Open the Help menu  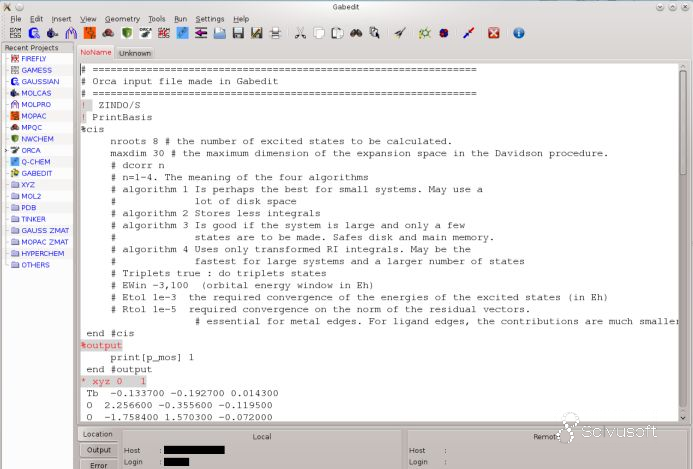point(241,19)
